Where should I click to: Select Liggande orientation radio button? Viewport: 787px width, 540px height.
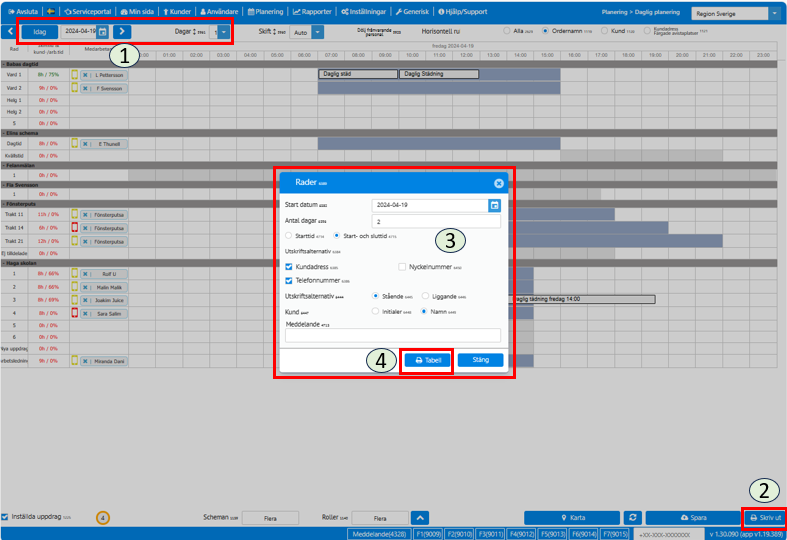tap(425, 296)
